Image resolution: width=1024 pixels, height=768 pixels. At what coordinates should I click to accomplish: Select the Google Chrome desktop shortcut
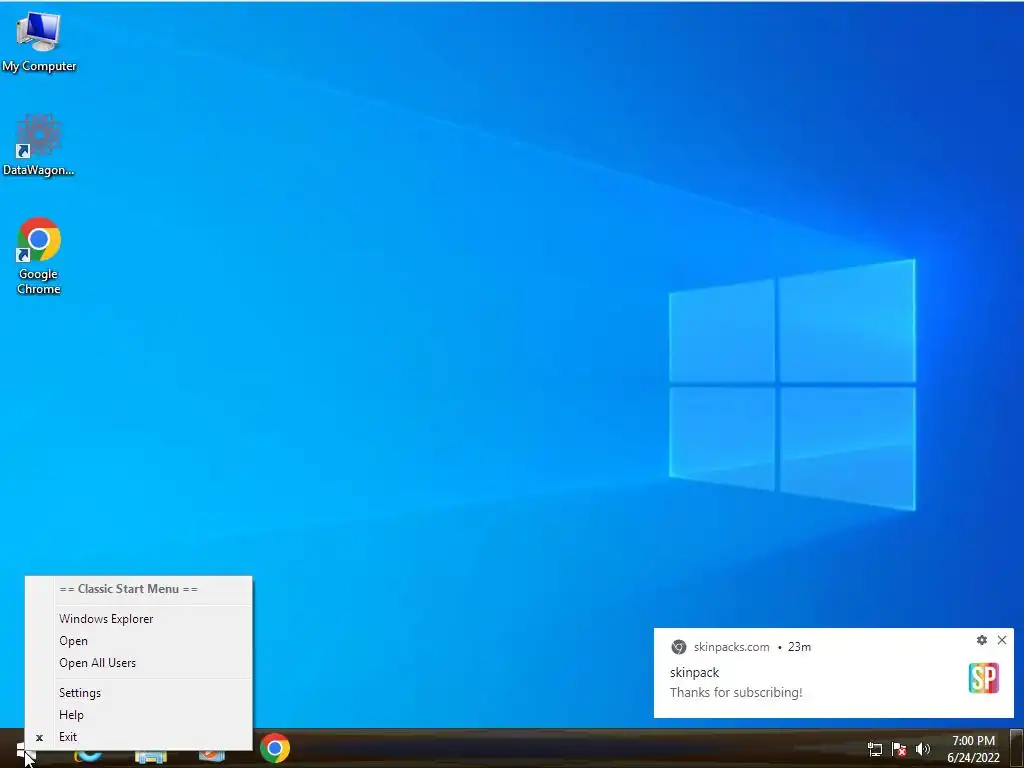click(x=39, y=255)
